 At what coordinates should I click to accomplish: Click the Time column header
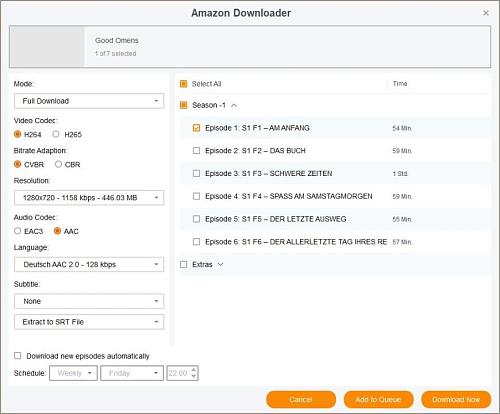coord(400,84)
